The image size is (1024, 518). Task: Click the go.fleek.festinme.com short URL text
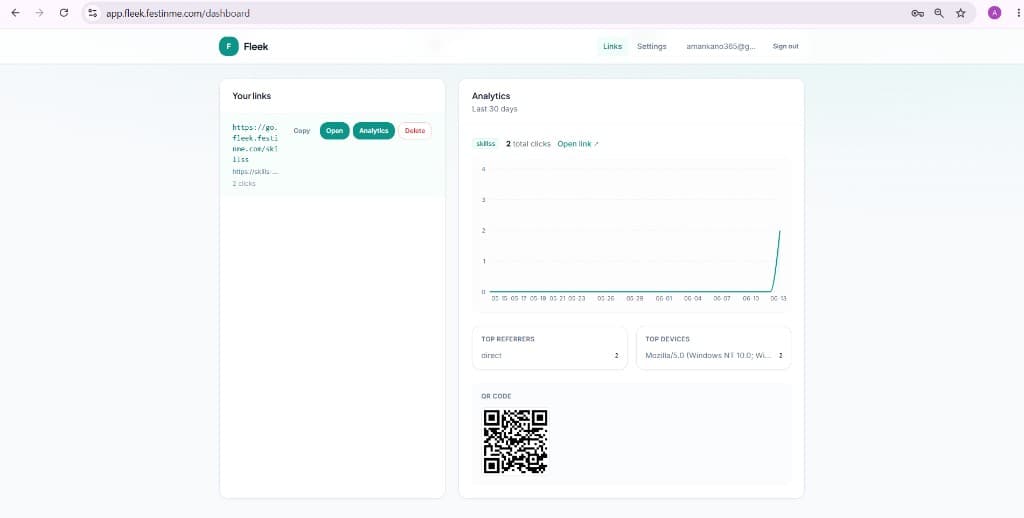pyautogui.click(x=255, y=143)
